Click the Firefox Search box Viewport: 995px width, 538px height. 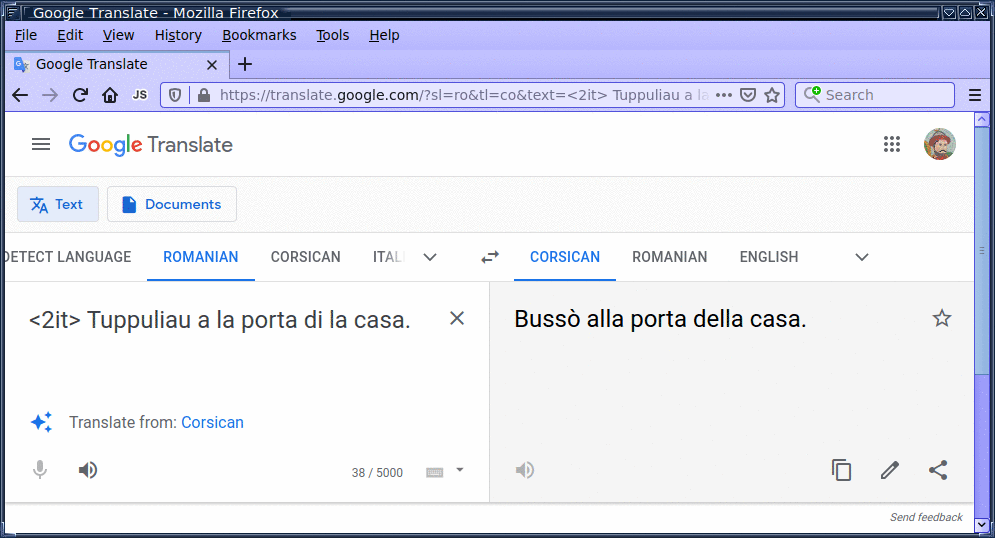point(875,95)
